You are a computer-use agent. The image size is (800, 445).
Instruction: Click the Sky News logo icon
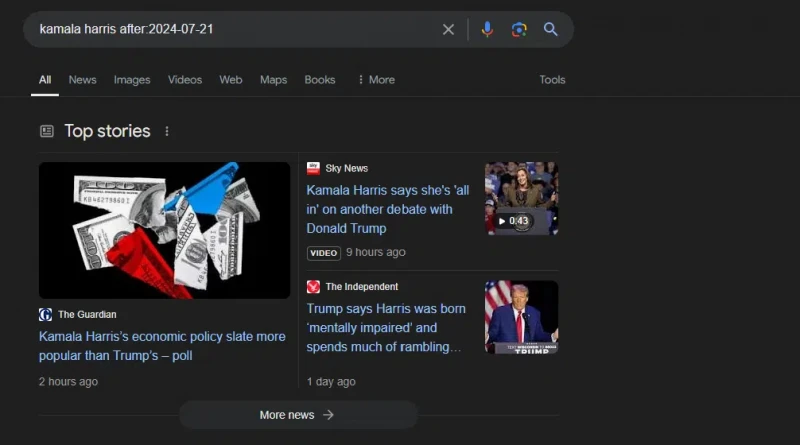(313, 168)
